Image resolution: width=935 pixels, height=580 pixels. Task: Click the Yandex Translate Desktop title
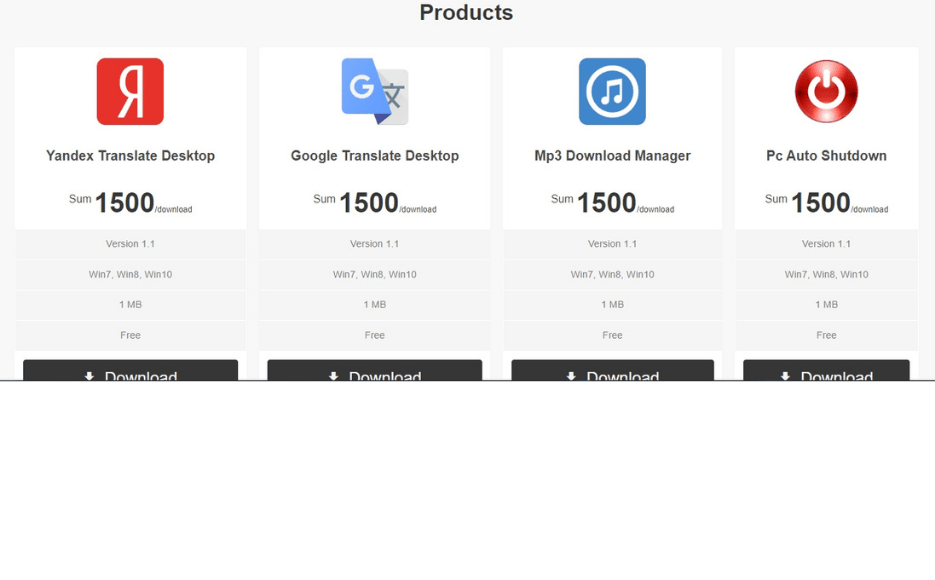click(130, 156)
